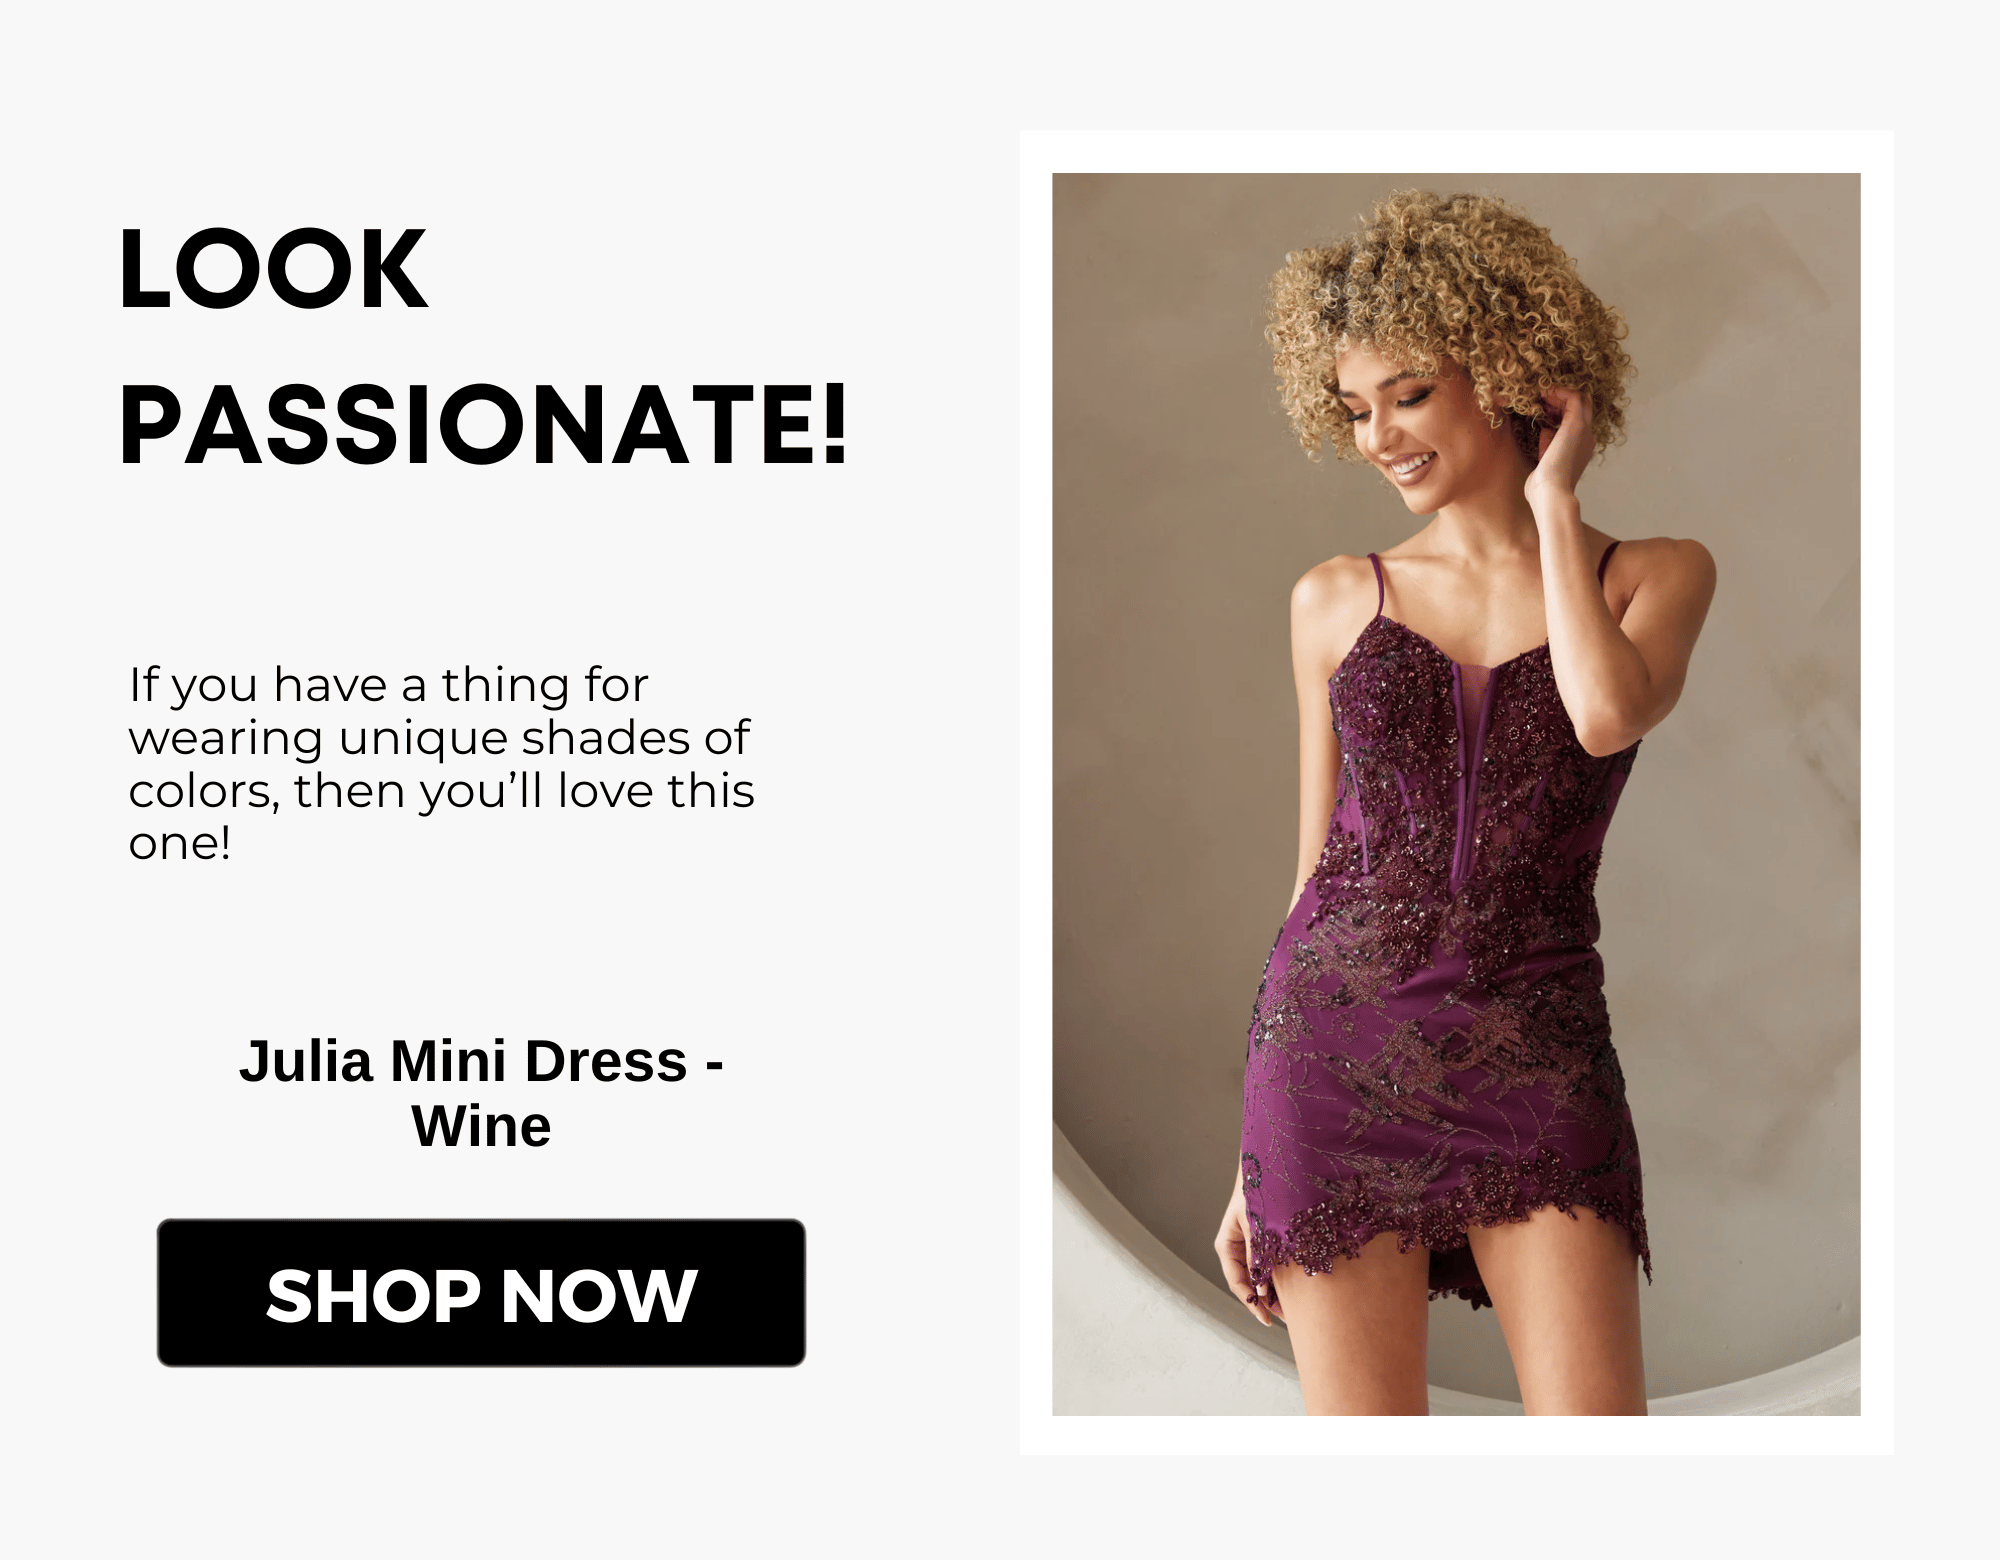Click the black SHOP NOW button

coord(481,1292)
